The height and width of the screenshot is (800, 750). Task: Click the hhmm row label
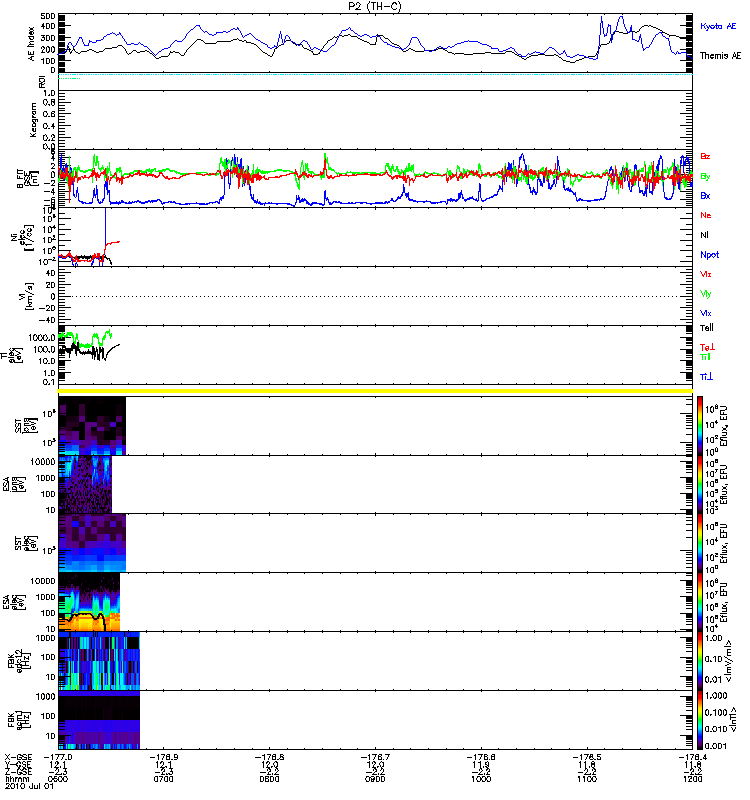coord(15,779)
